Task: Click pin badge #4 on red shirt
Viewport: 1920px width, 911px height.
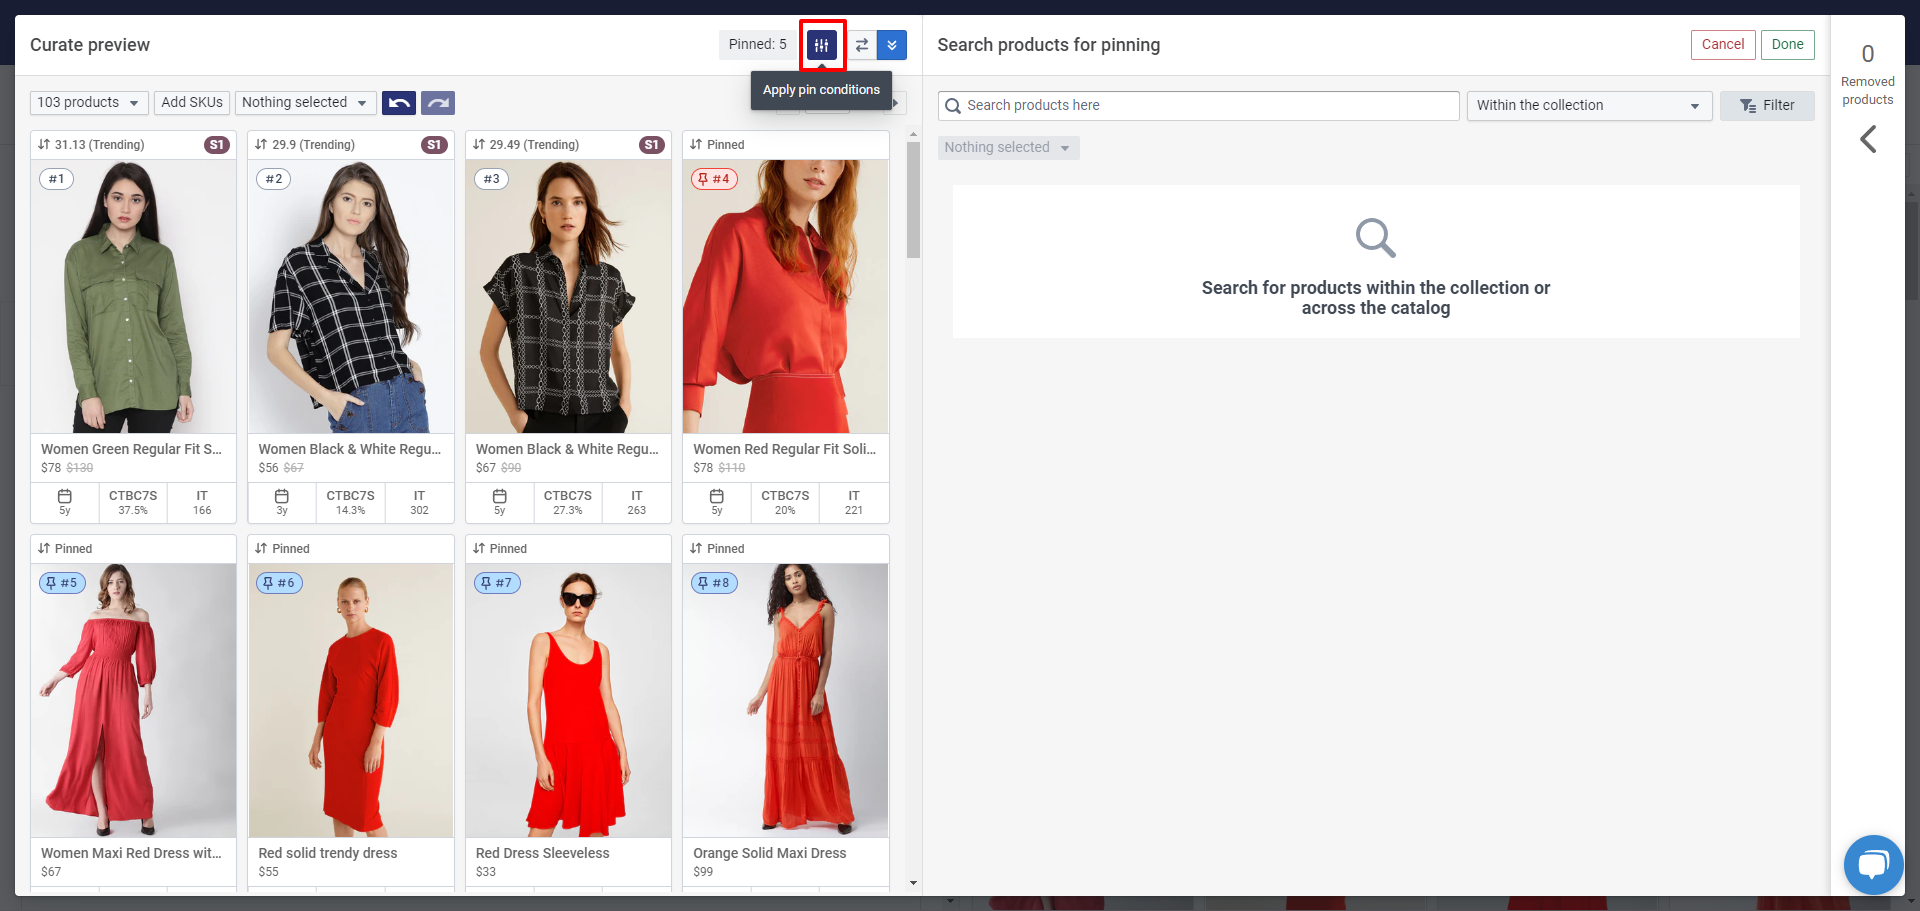Action: (x=714, y=179)
